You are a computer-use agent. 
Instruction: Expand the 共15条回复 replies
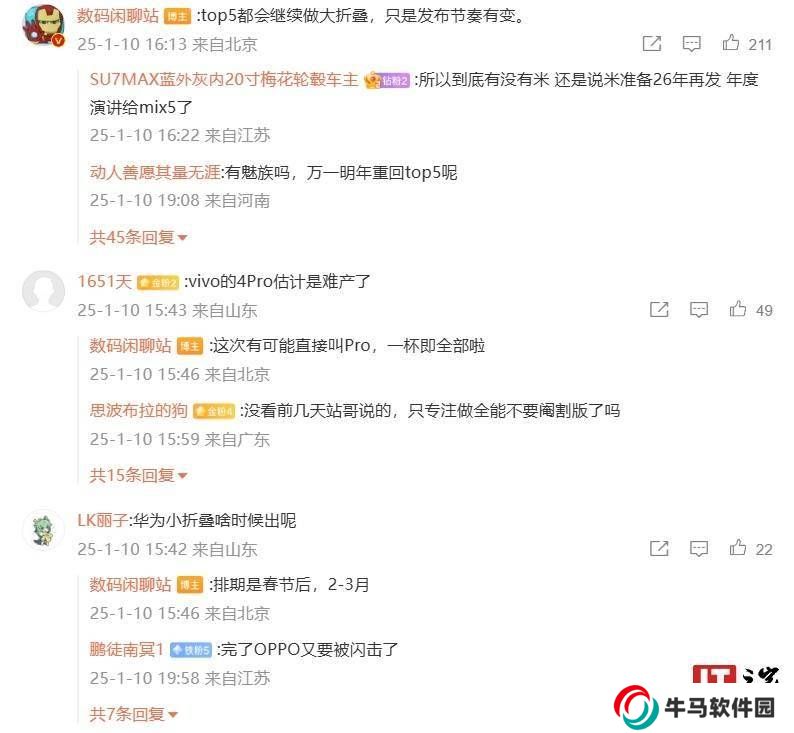(x=138, y=475)
